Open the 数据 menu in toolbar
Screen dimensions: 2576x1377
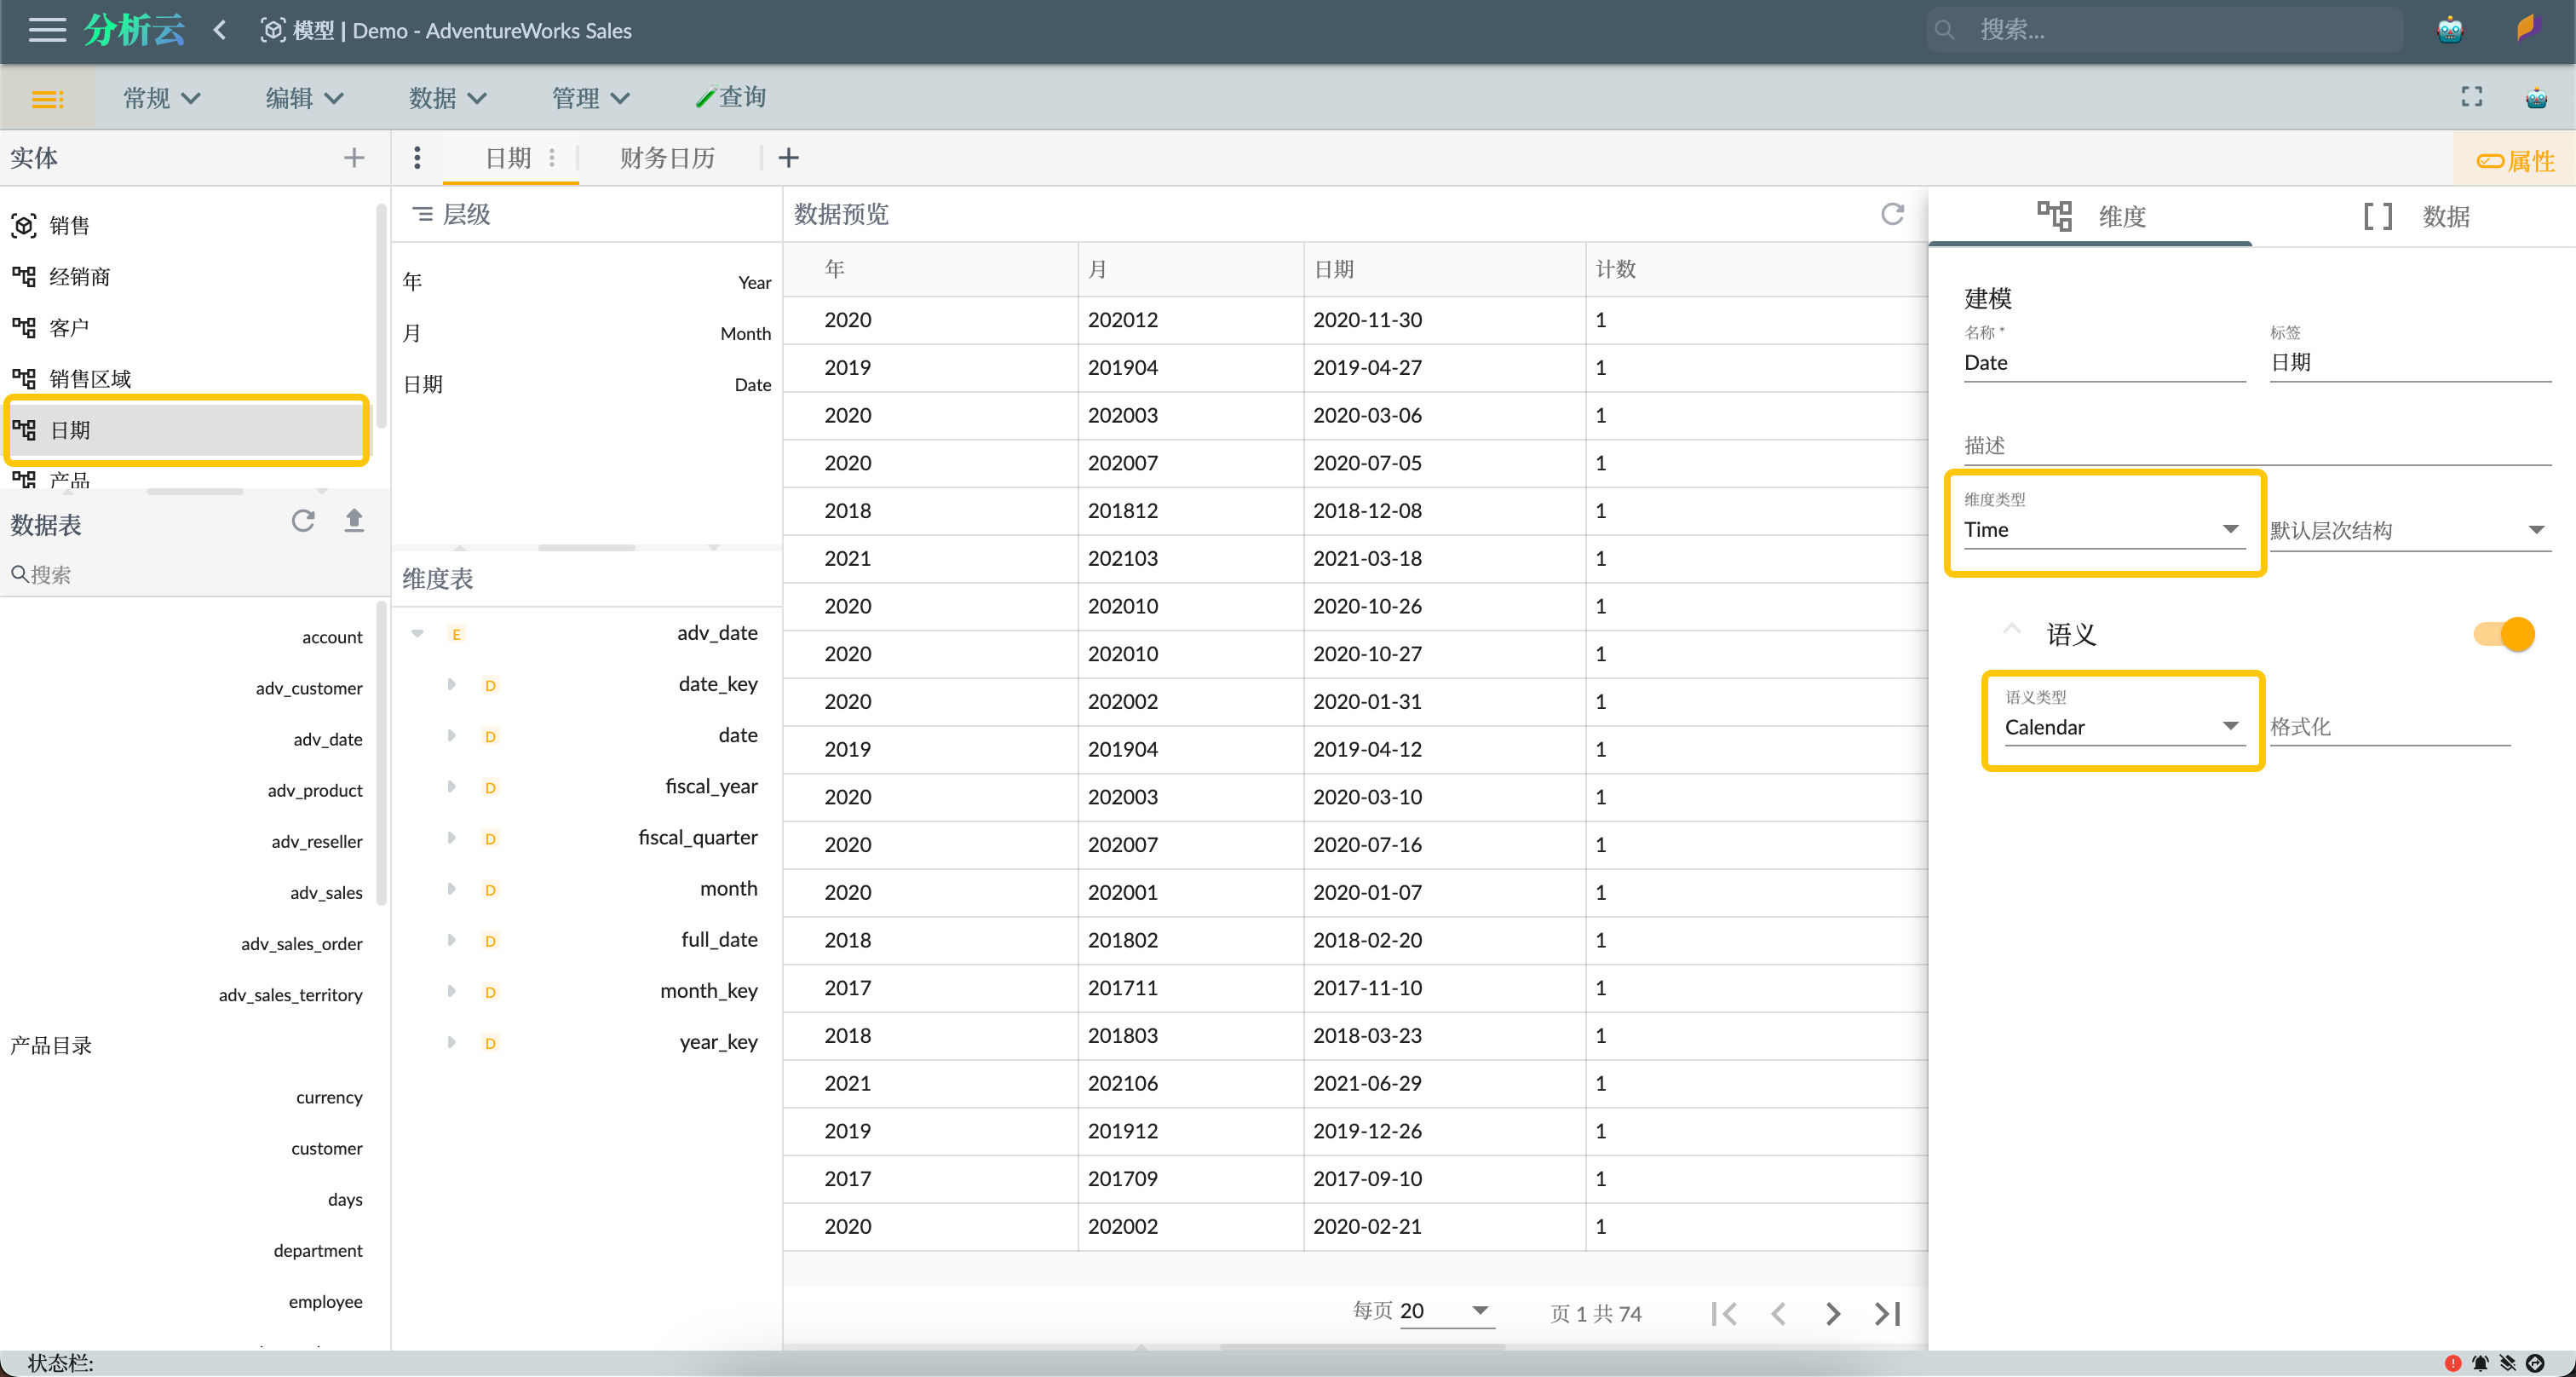(447, 98)
